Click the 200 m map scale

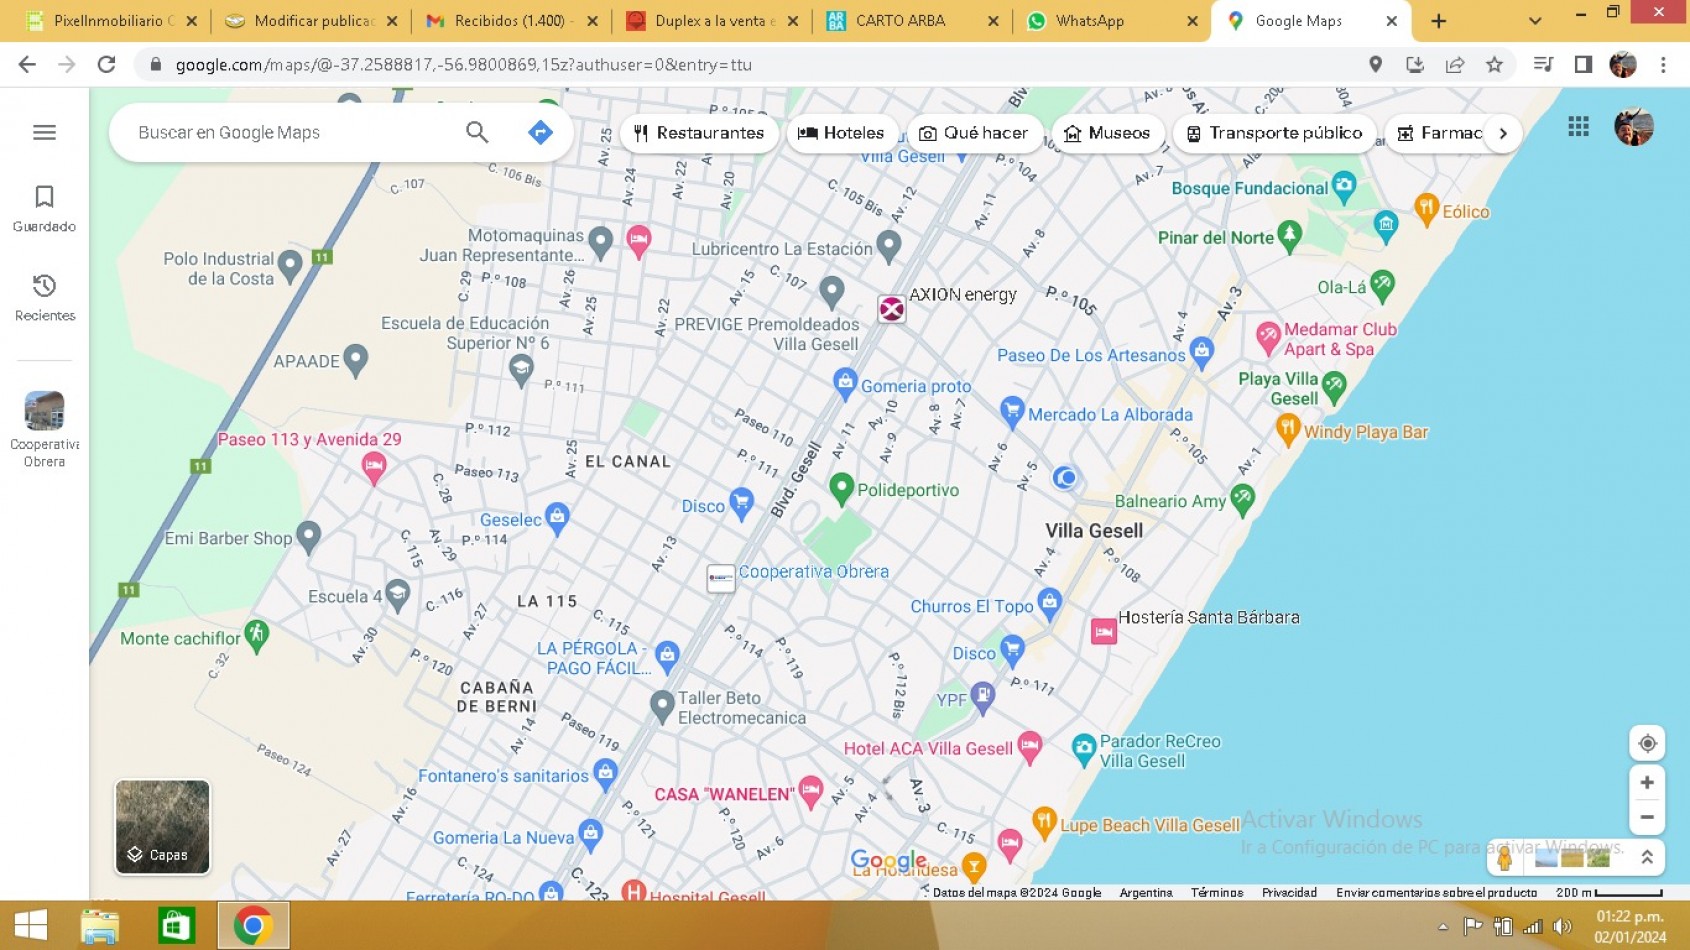coord(1609,892)
